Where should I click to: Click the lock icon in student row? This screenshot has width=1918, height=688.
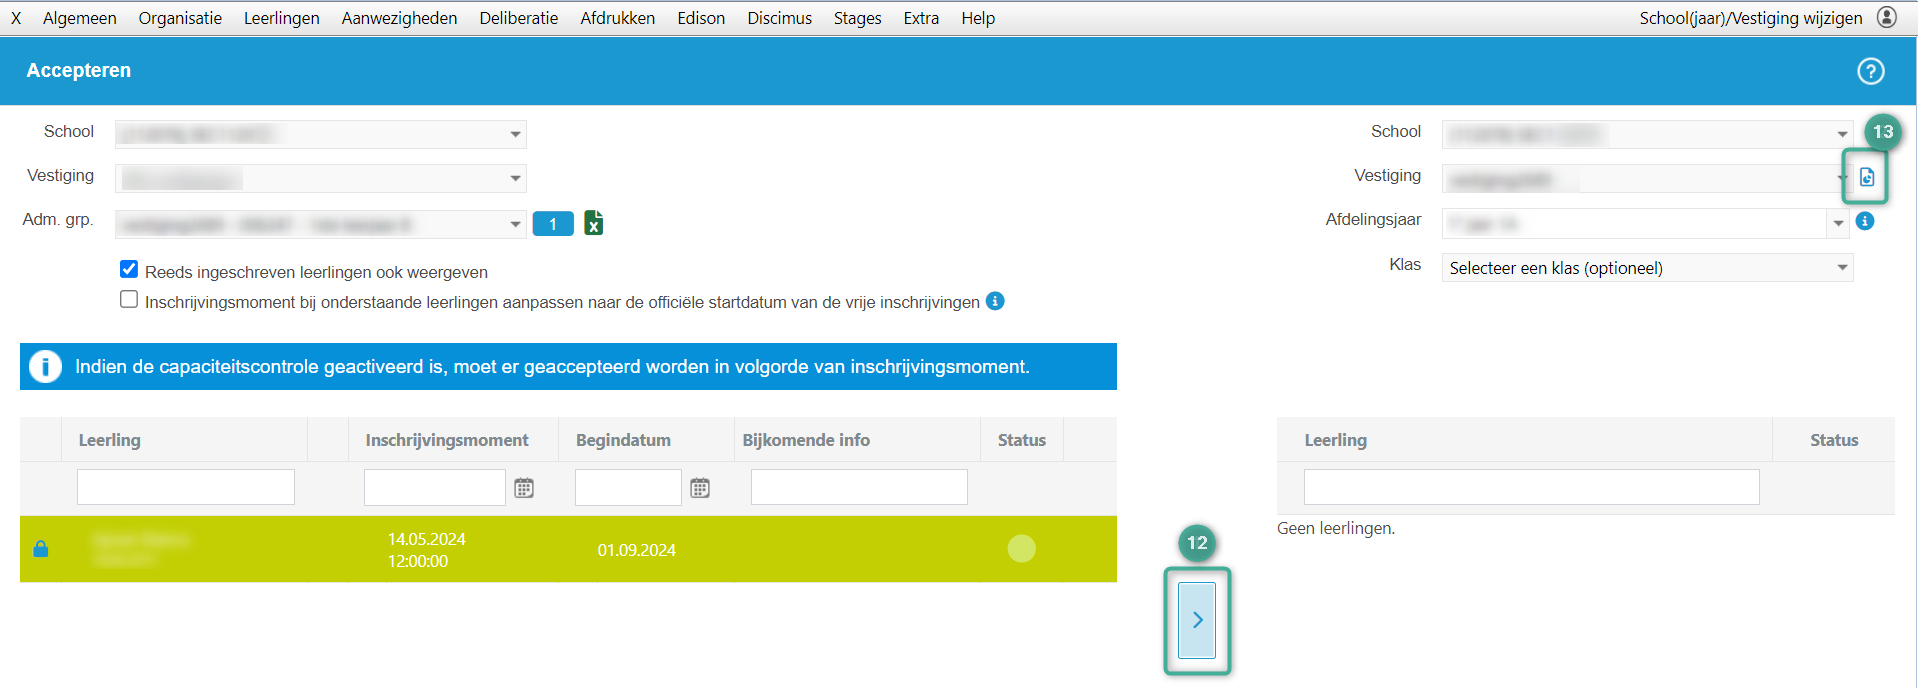tap(41, 549)
